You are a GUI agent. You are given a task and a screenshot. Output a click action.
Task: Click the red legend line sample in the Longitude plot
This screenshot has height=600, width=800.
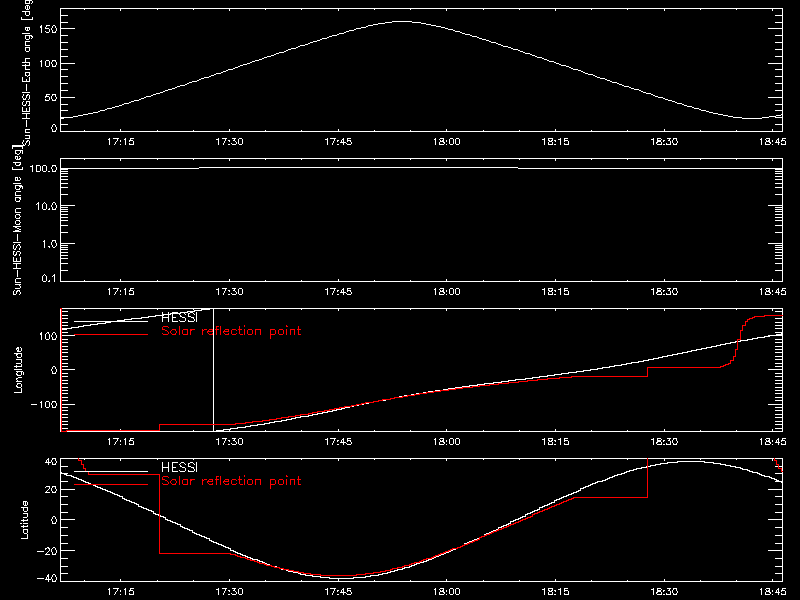(x=111, y=335)
